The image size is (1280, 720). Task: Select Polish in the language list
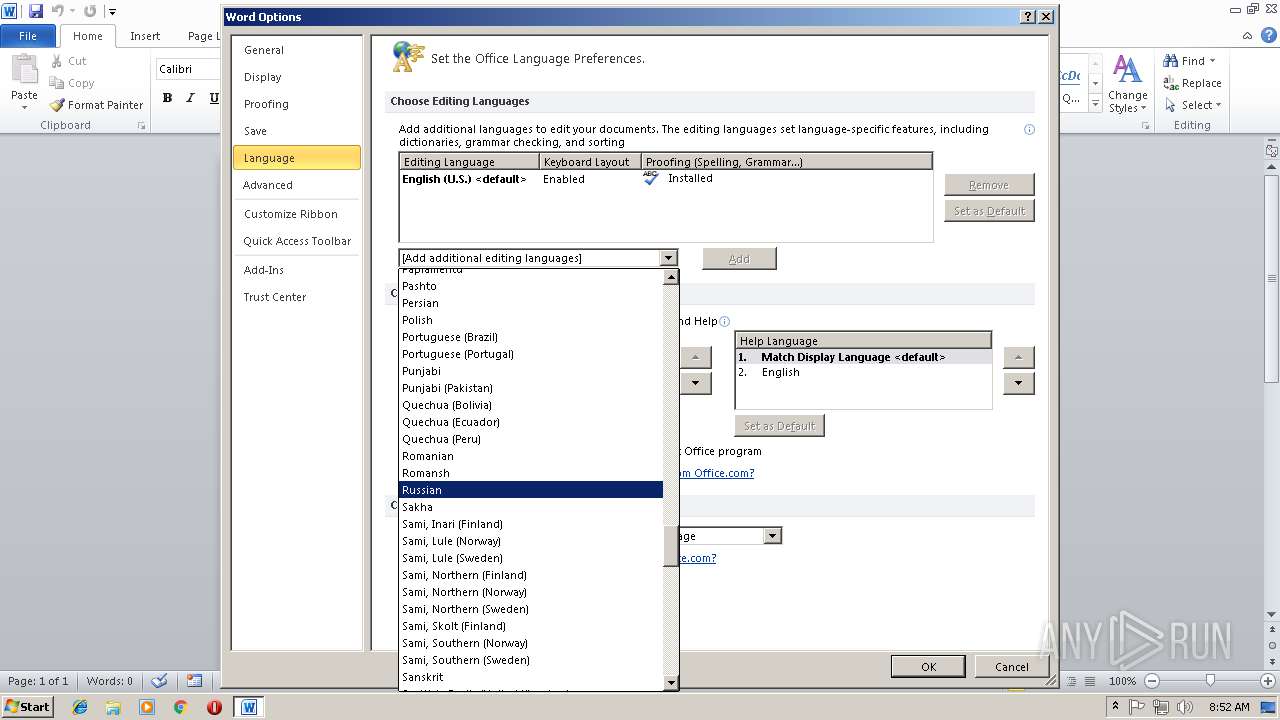point(530,320)
